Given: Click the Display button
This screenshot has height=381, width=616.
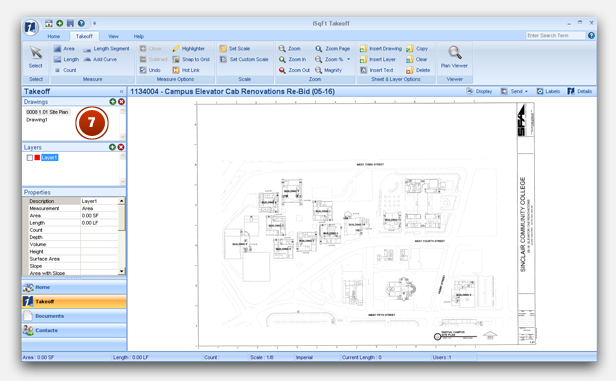Looking at the screenshot, I should coord(479,91).
